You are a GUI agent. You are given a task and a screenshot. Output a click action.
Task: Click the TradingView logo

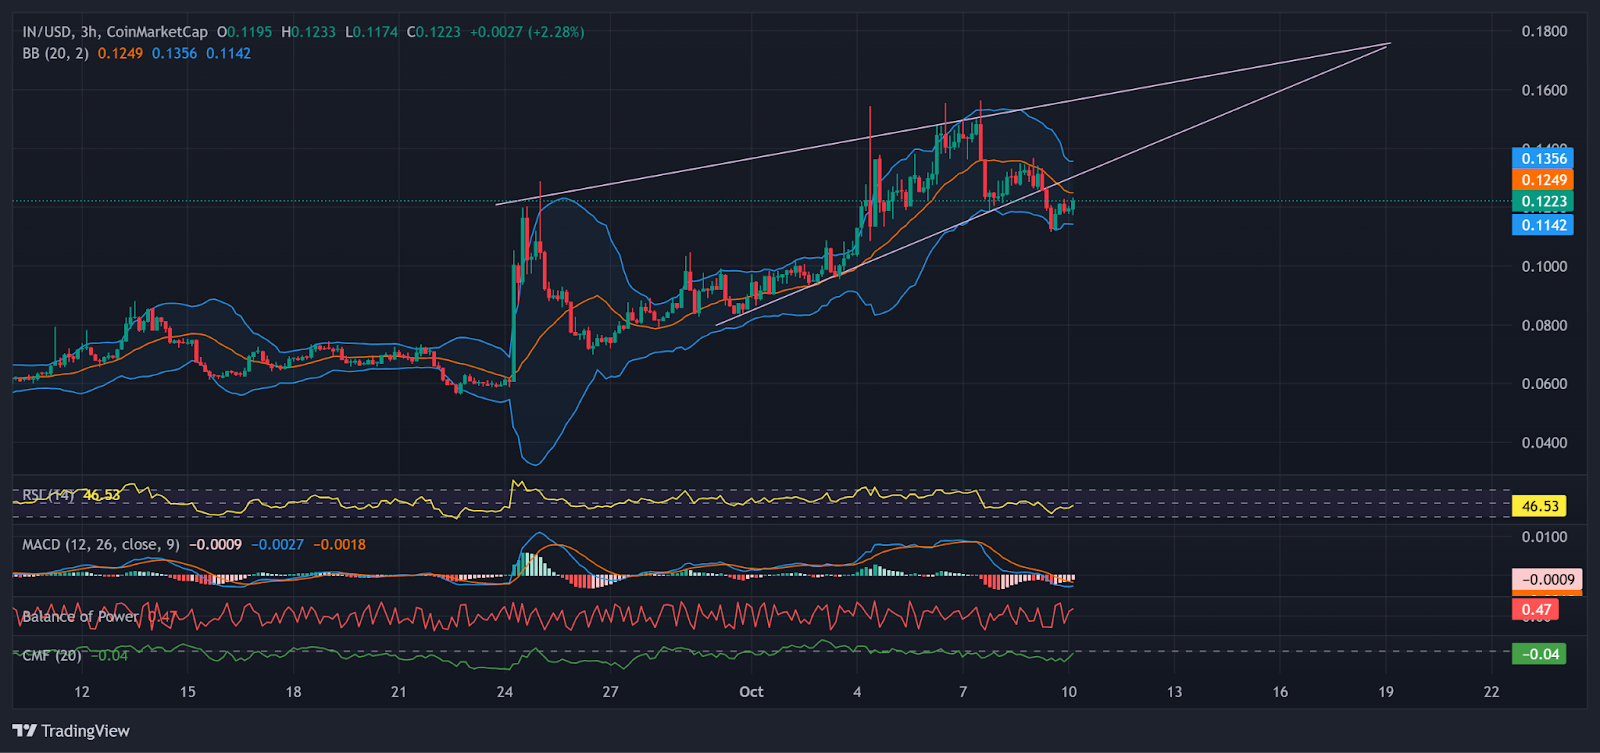(71, 731)
